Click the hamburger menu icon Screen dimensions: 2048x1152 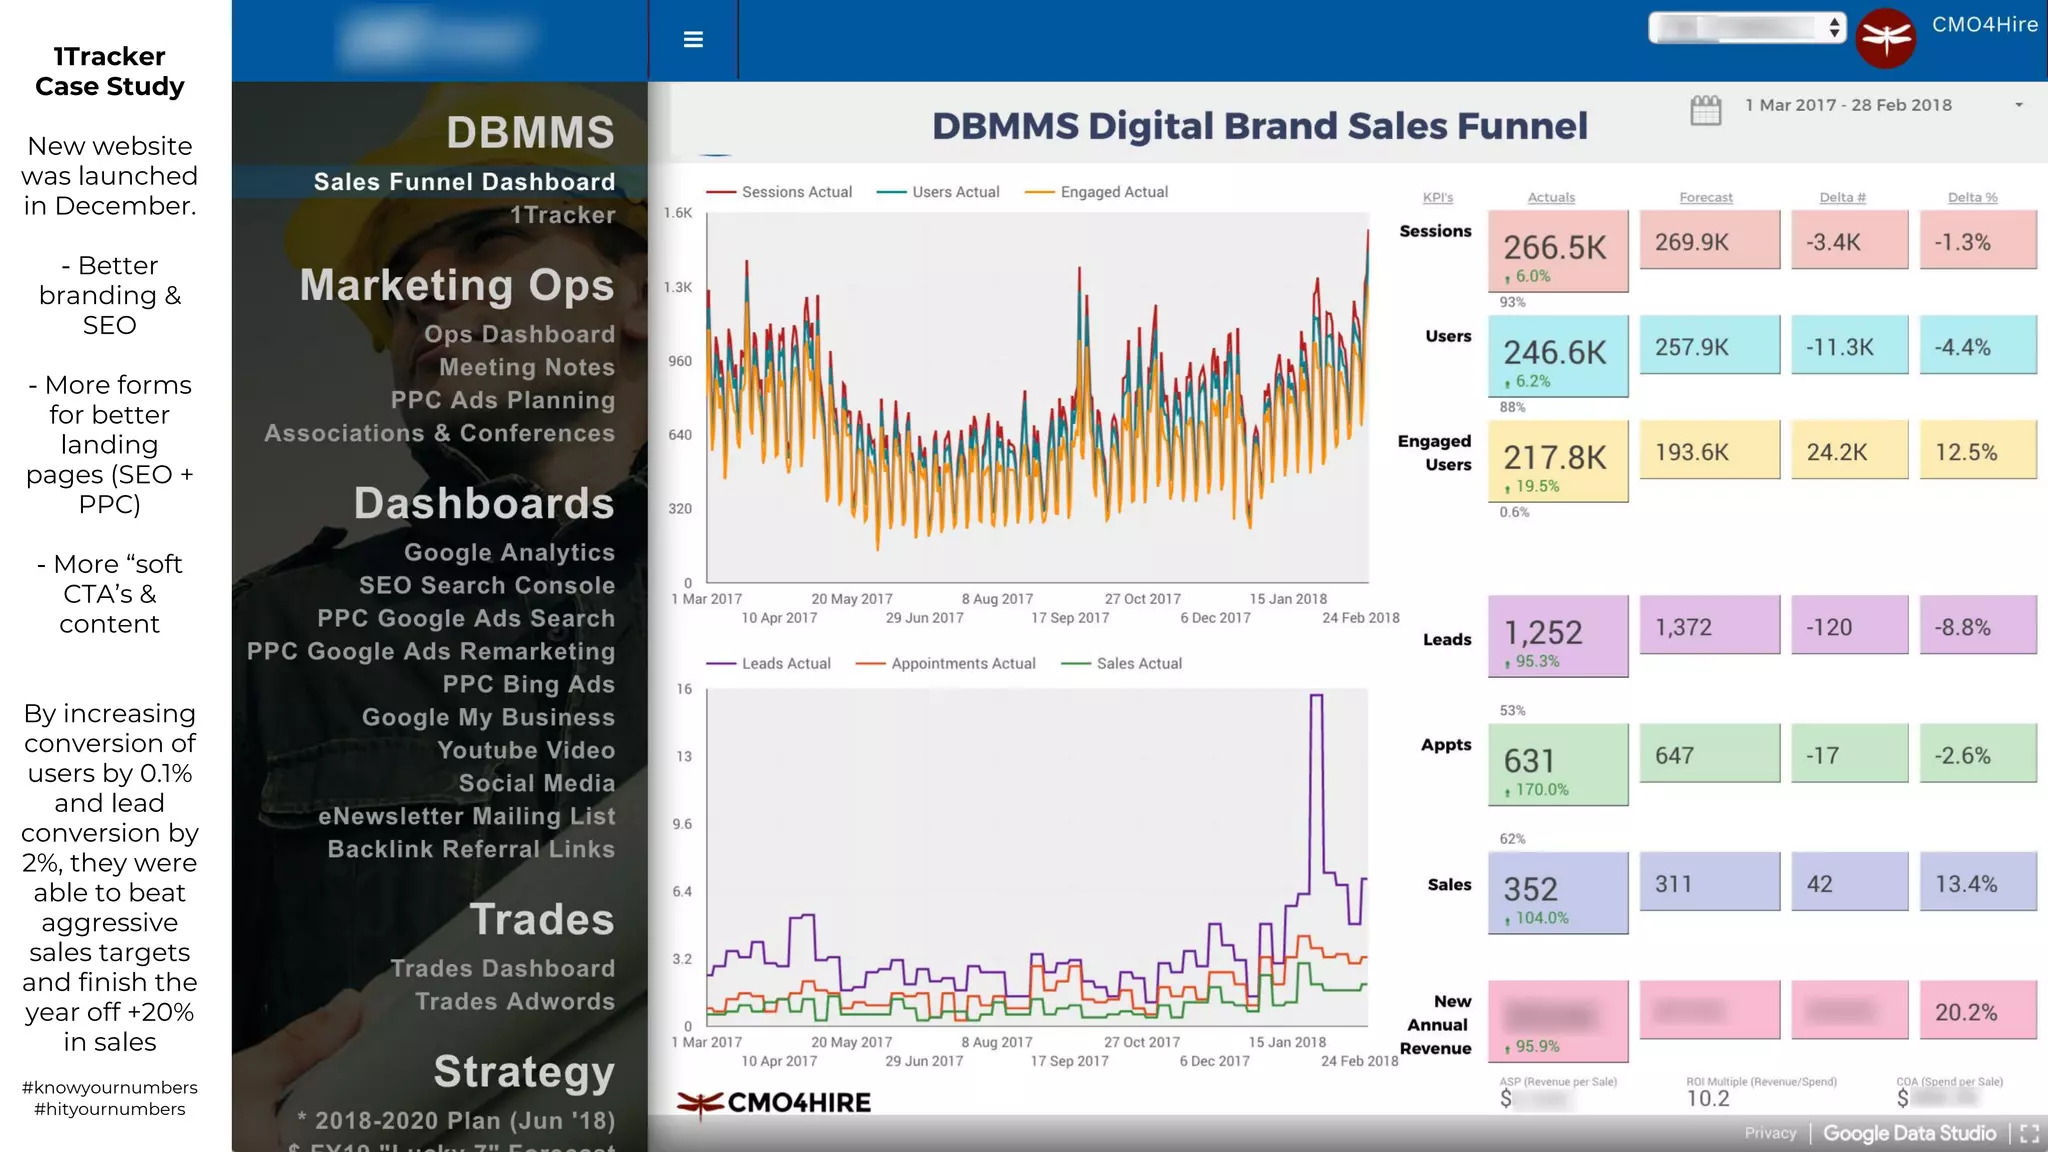693,40
